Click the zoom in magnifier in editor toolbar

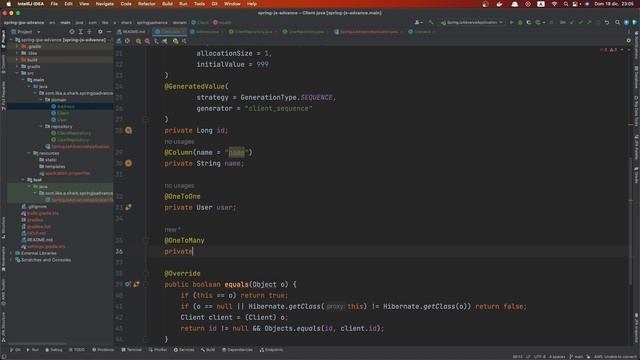139,41
